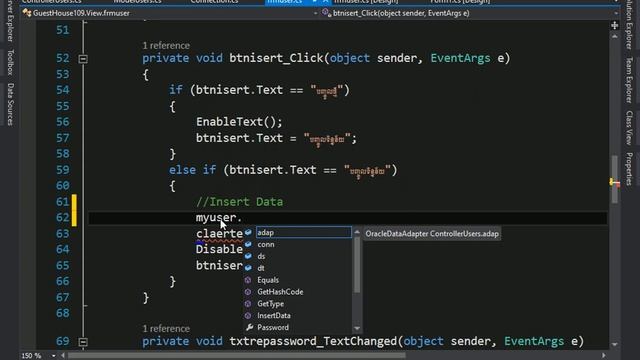Image resolution: width=640 pixels, height=360 pixels.
Task: Click the split editor window icon
Action: (x=615, y=26)
